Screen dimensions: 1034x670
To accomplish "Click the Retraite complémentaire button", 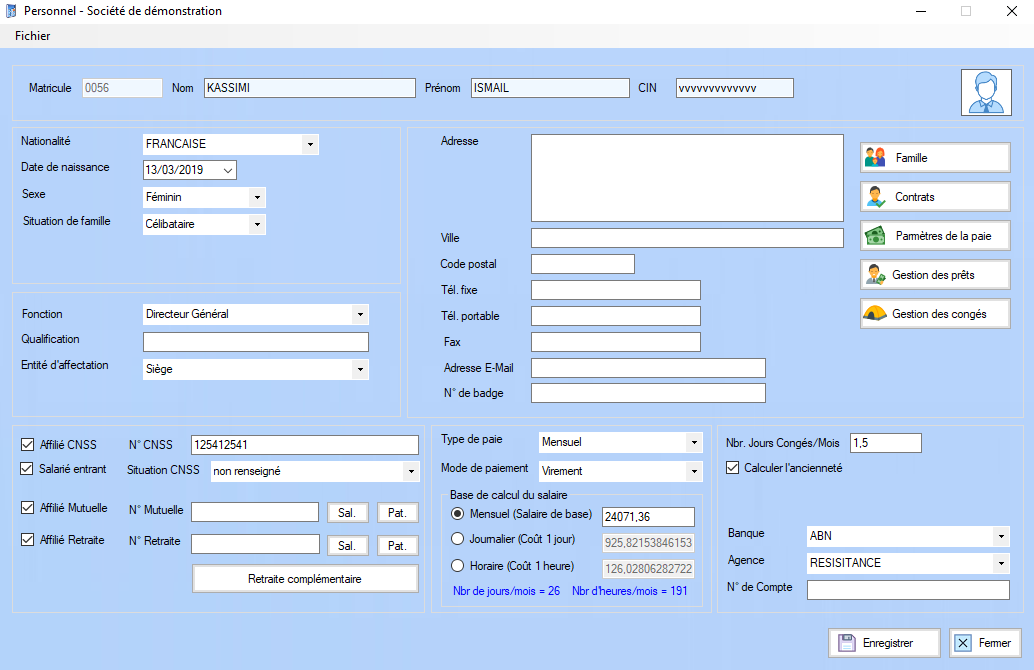I will point(305,579).
